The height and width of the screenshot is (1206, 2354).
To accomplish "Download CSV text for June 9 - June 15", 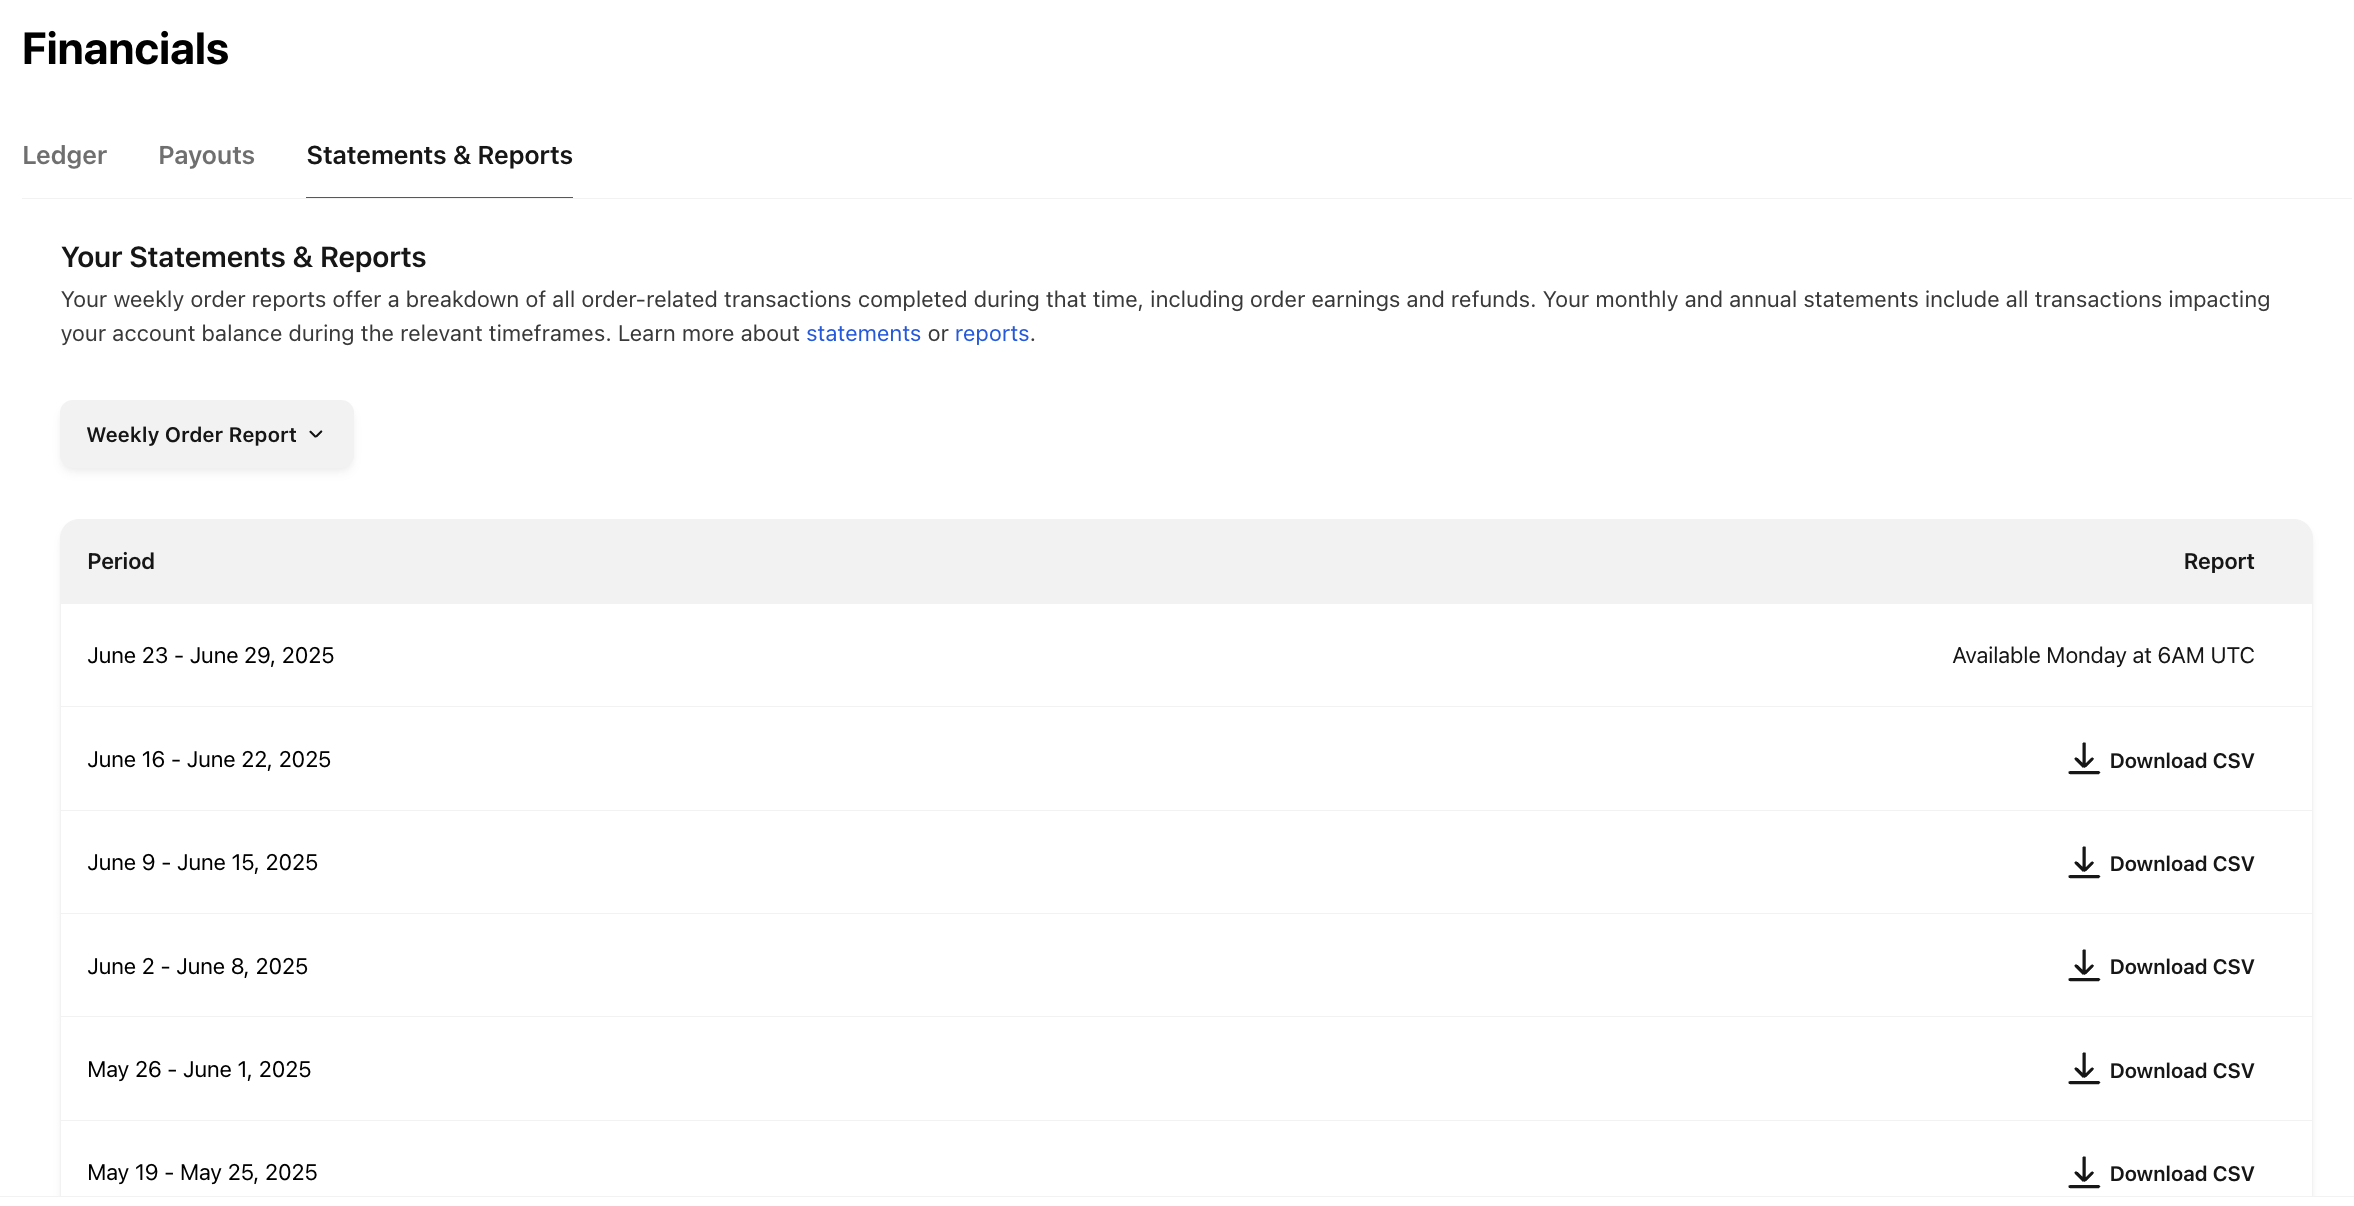I will pyautogui.click(x=2181, y=864).
